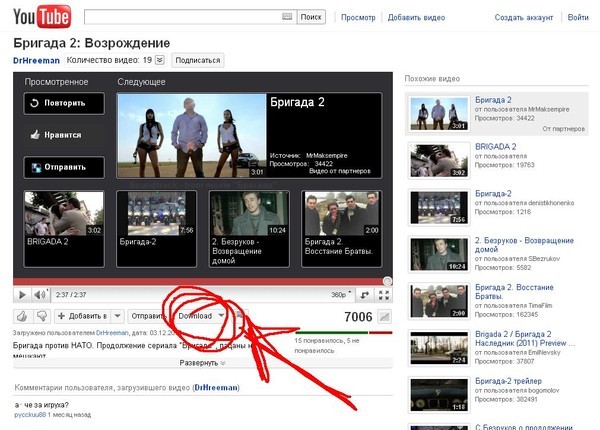Open dropdown arrow next to Добавить в

(x=117, y=316)
